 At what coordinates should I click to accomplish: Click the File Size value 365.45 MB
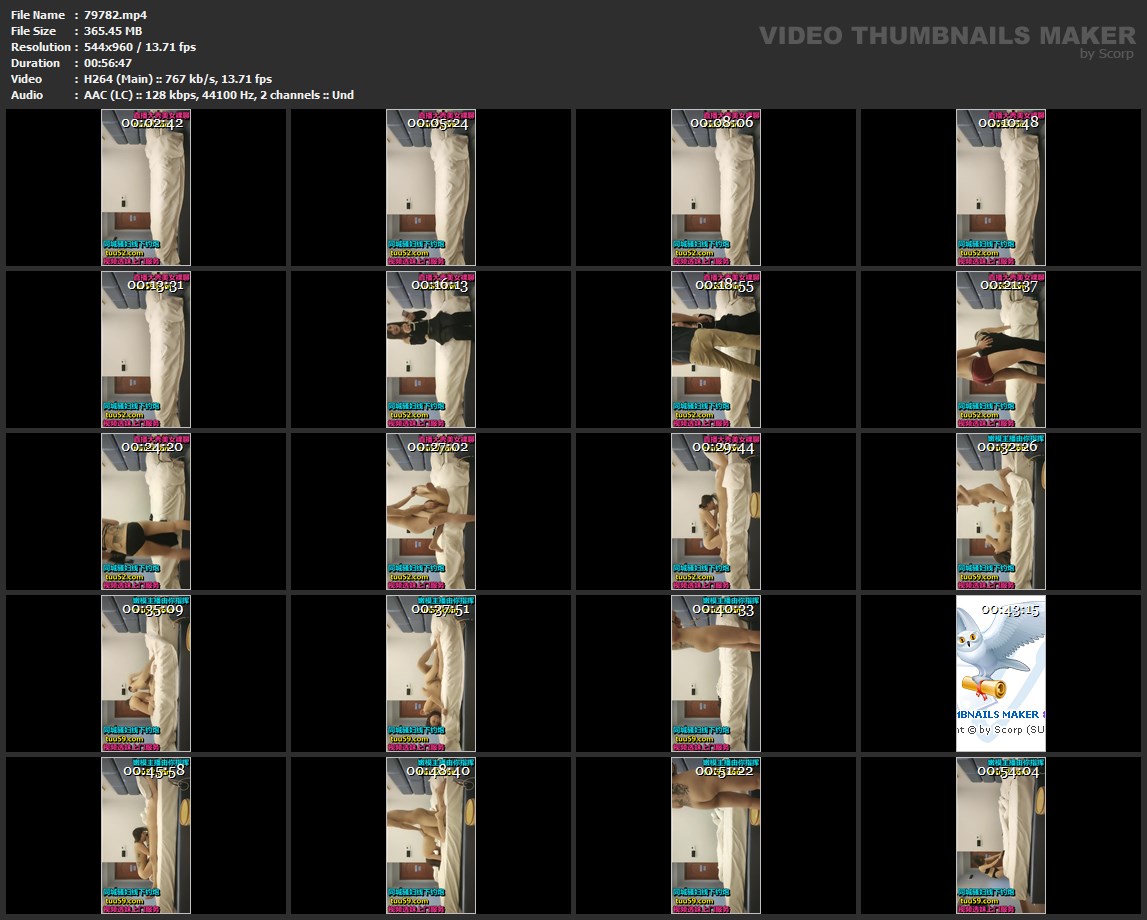click(113, 31)
